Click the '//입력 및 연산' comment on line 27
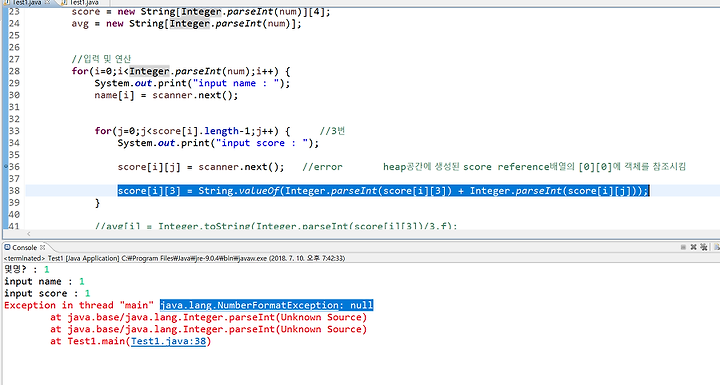 coord(101,59)
